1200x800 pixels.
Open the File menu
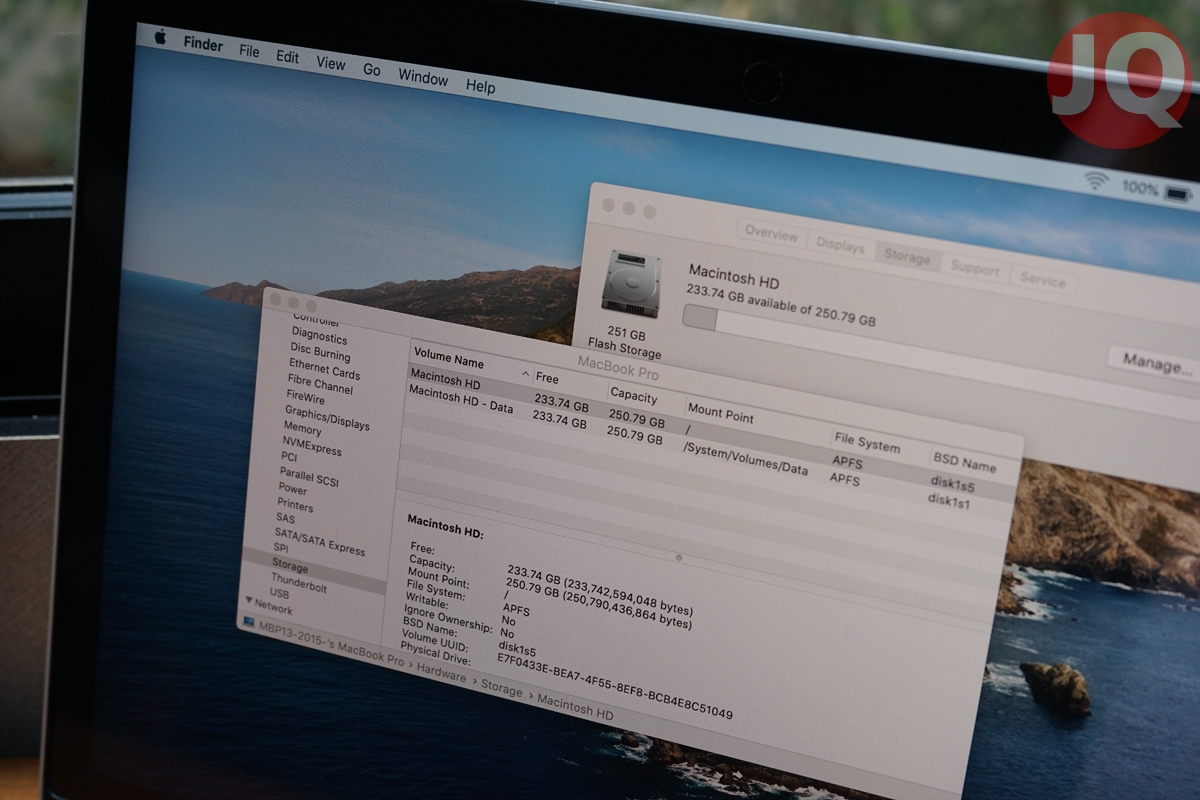(x=249, y=51)
